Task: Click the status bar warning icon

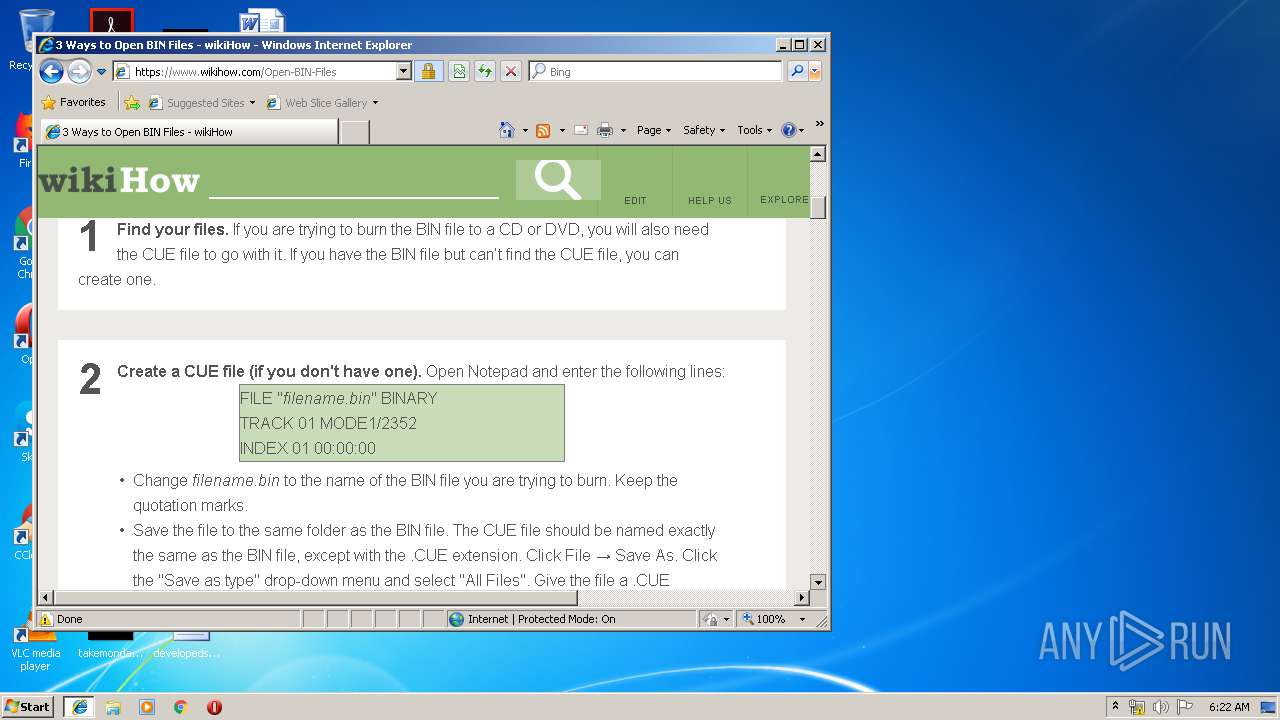Action: (x=45, y=619)
